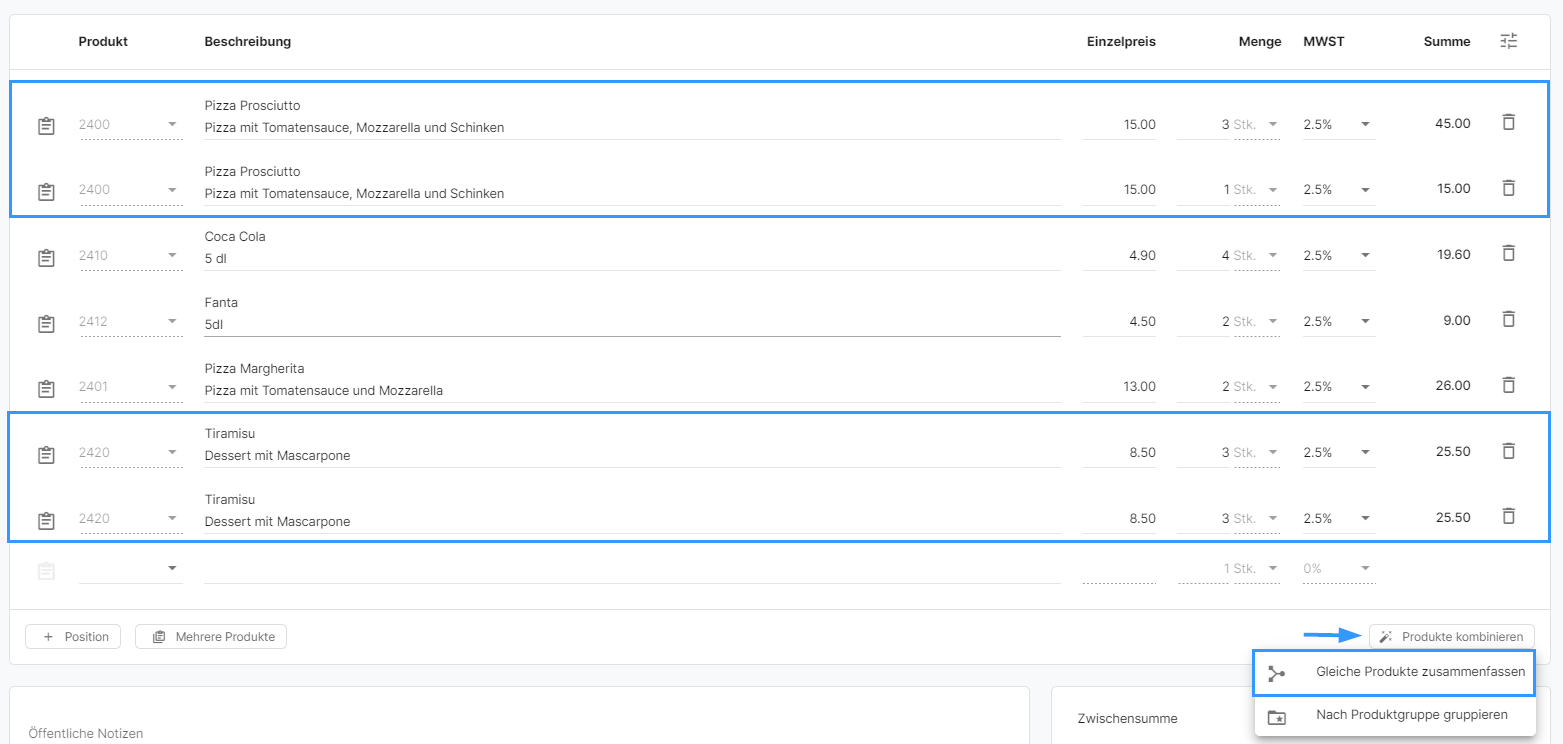Open product dropdown in empty new row
1563x744 pixels.
point(130,568)
